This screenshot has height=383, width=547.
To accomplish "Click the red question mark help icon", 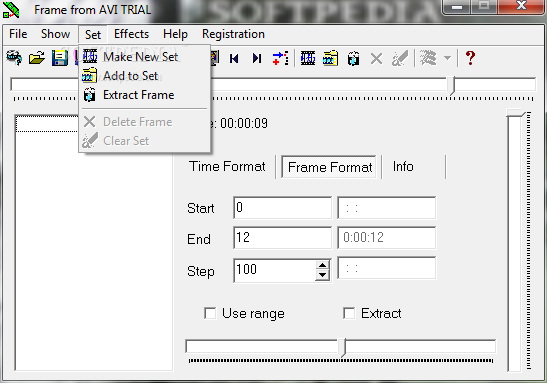I will coord(470,58).
